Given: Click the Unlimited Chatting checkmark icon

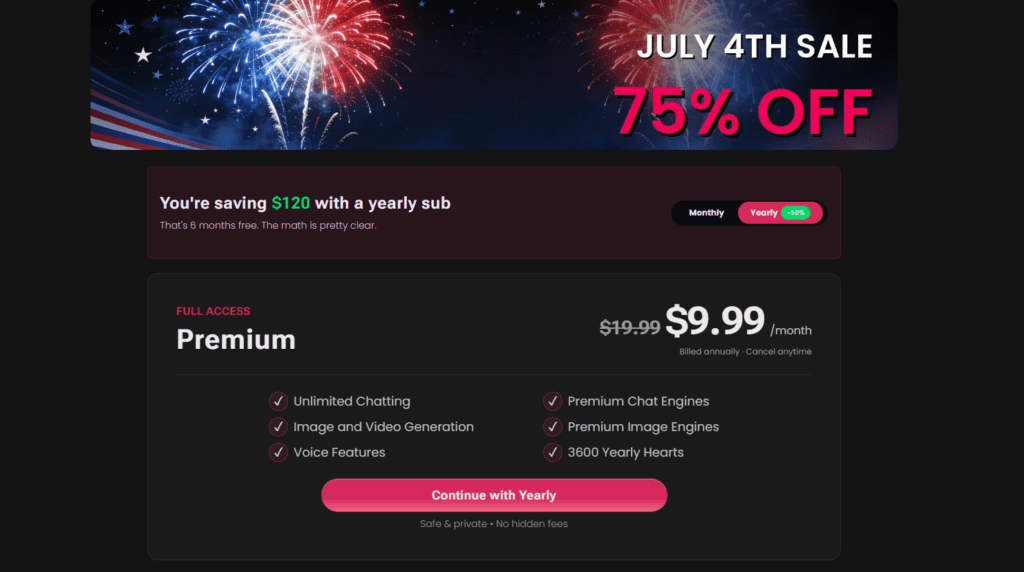Looking at the screenshot, I should click(x=278, y=401).
